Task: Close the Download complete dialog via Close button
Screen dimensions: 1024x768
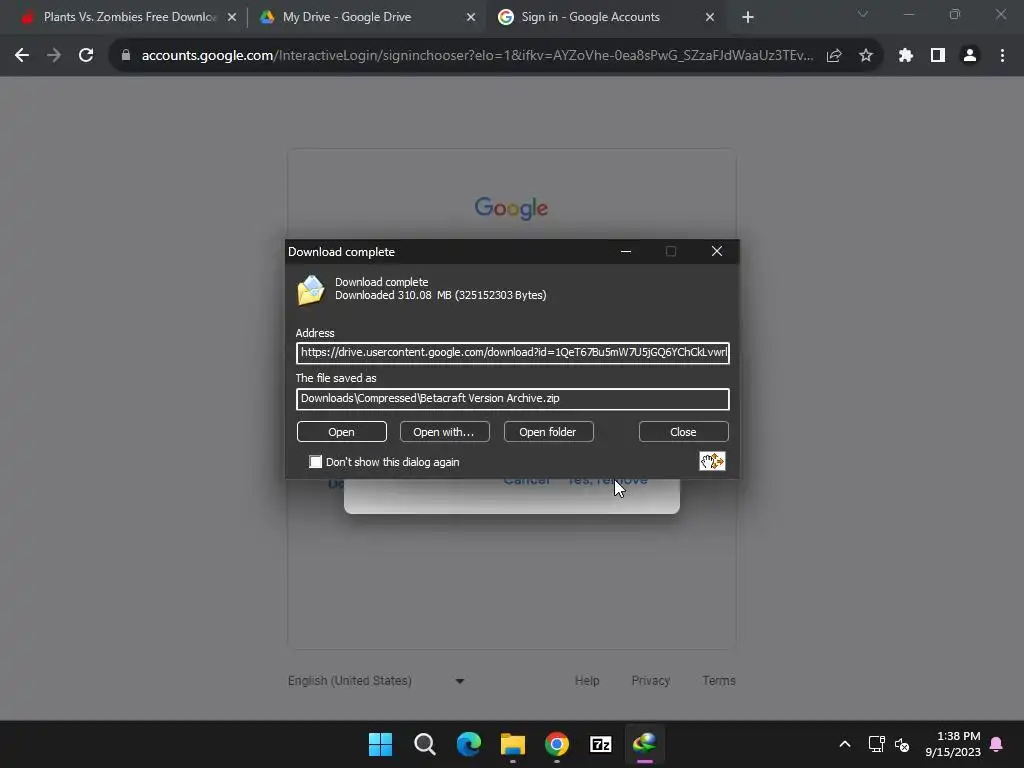Action: pos(683,432)
